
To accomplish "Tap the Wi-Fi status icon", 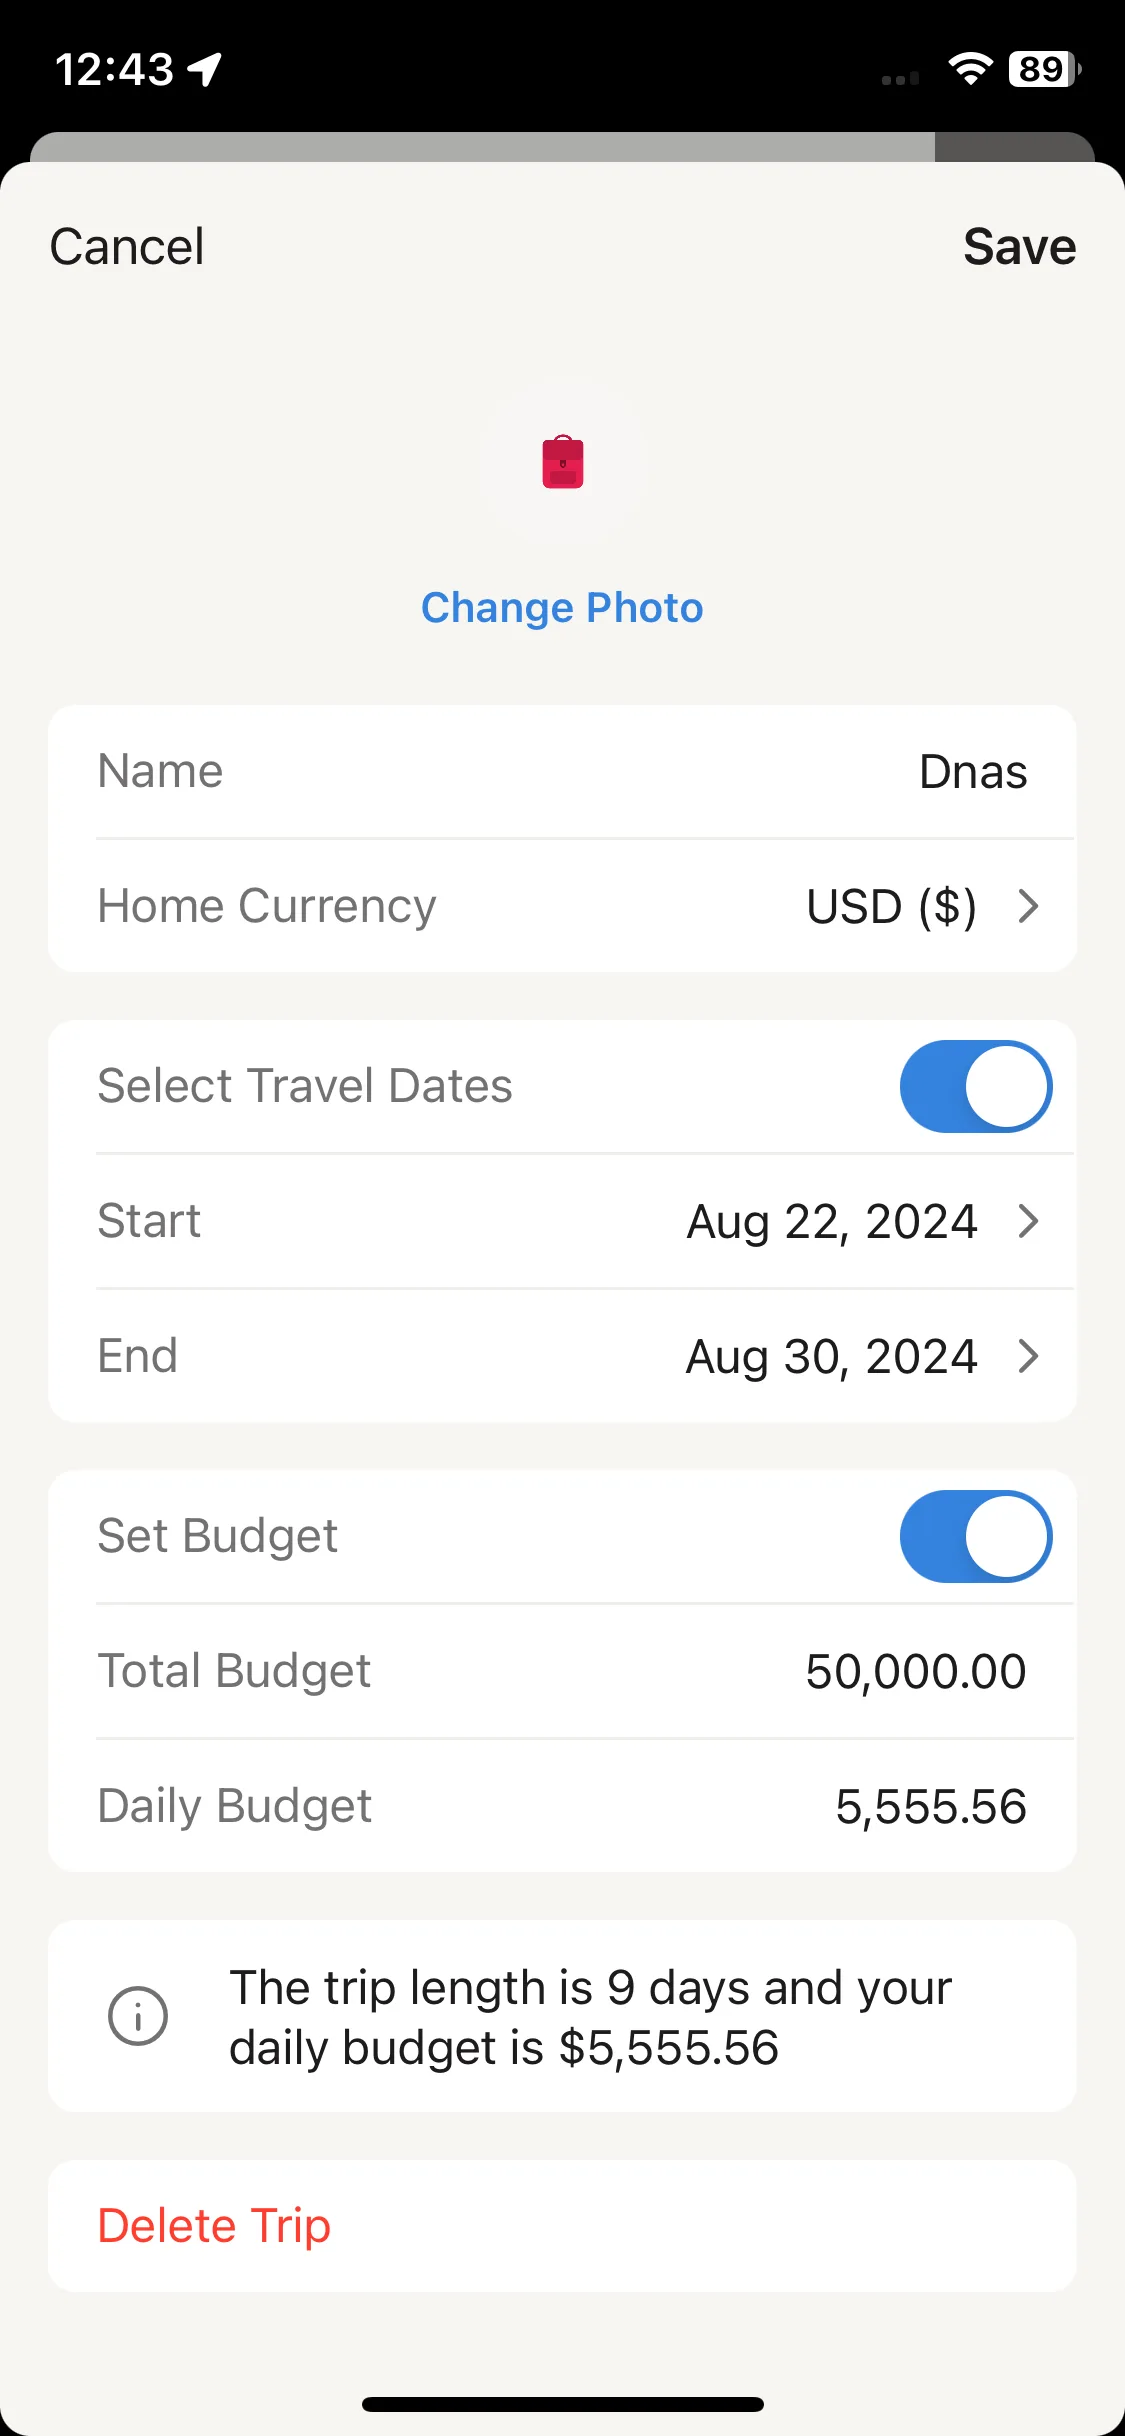I will [970, 69].
